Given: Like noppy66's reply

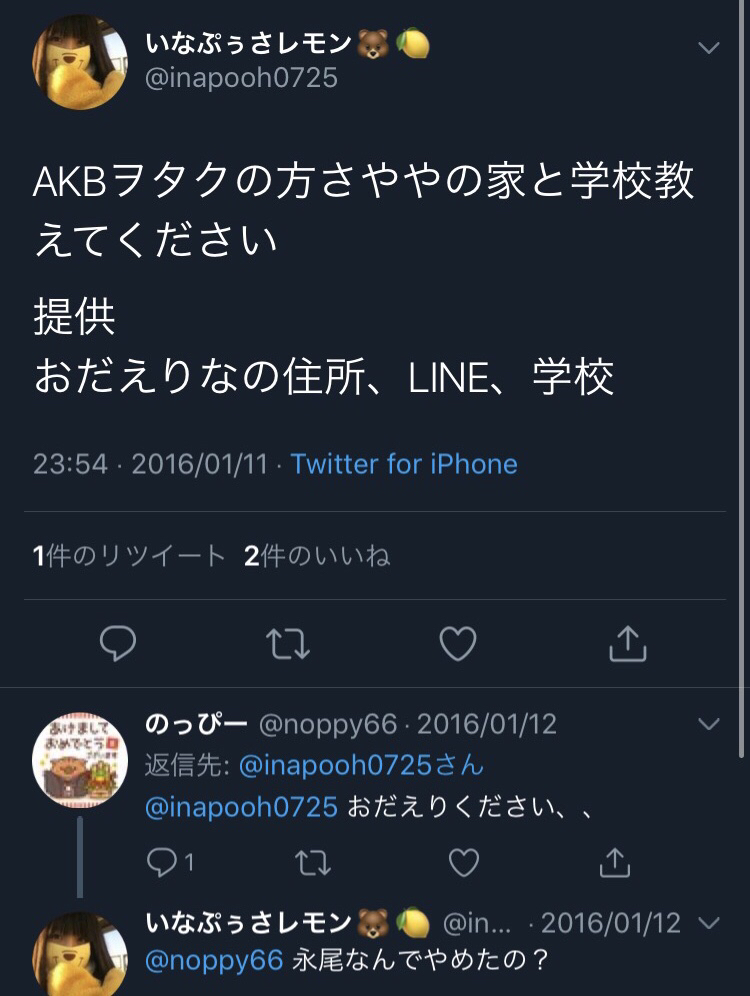Looking at the screenshot, I should click(464, 863).
